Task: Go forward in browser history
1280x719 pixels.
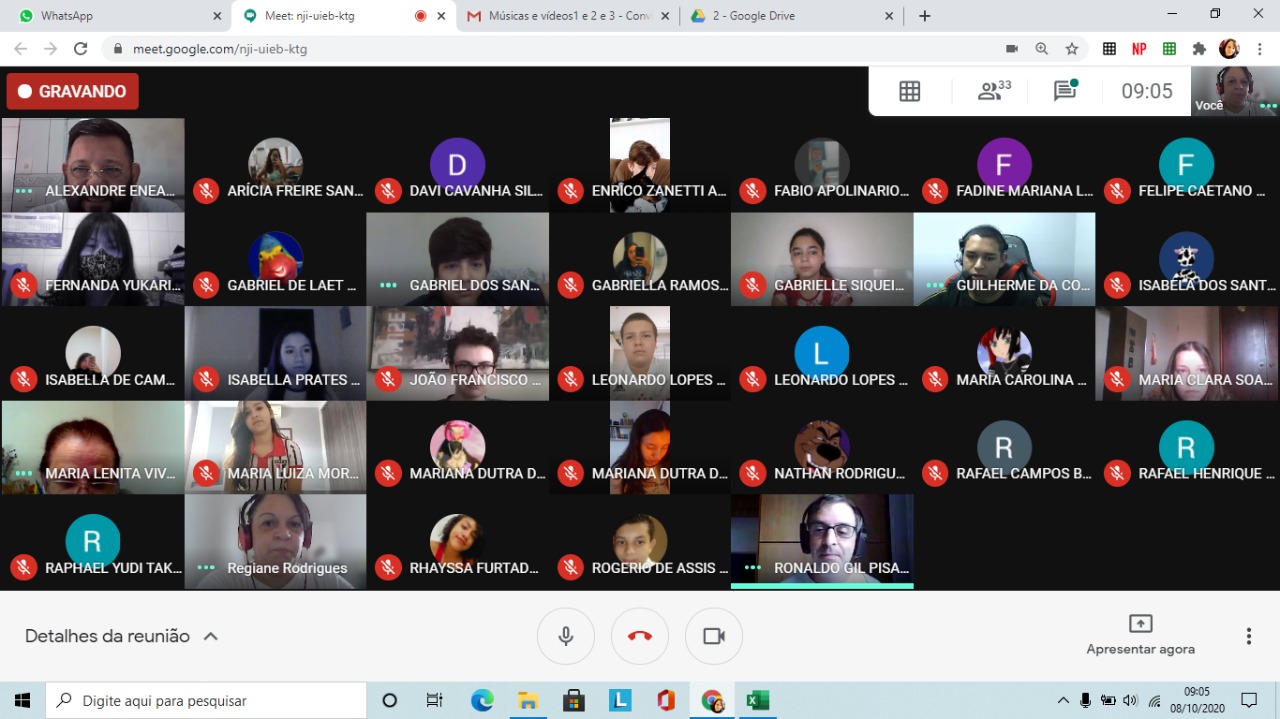Action: coord(51,49)
